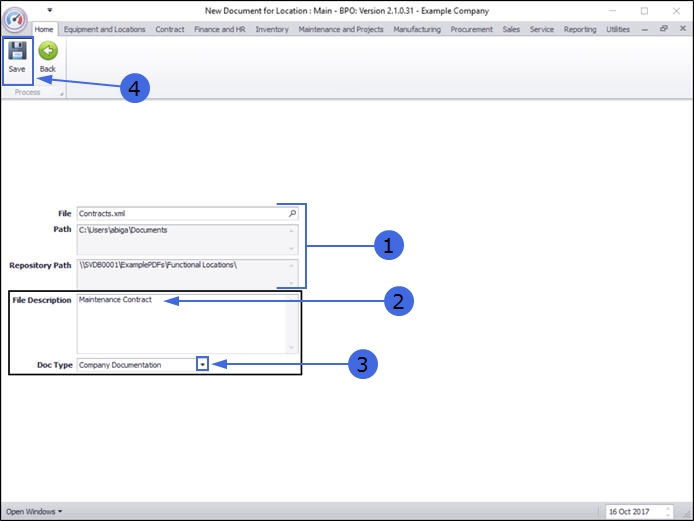Click Repository Path scrollbar down arrow
The width and height of the screenshot is (694, 521).
tap(291, 283)
